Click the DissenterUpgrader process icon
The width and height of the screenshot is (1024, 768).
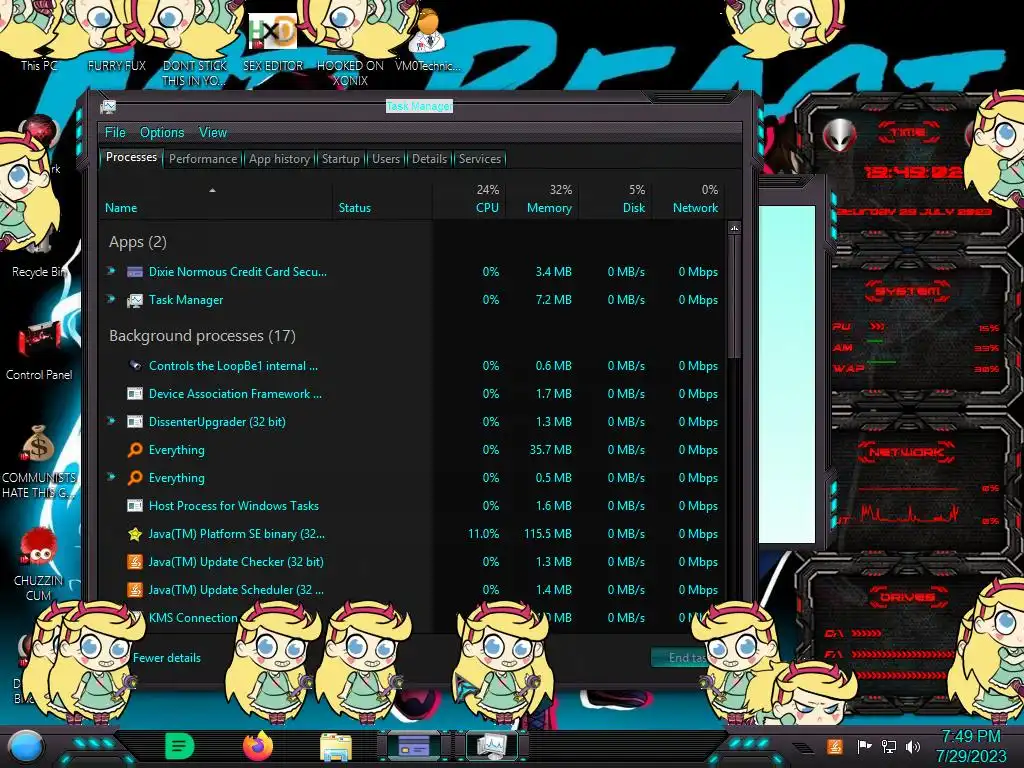[135, 422]
